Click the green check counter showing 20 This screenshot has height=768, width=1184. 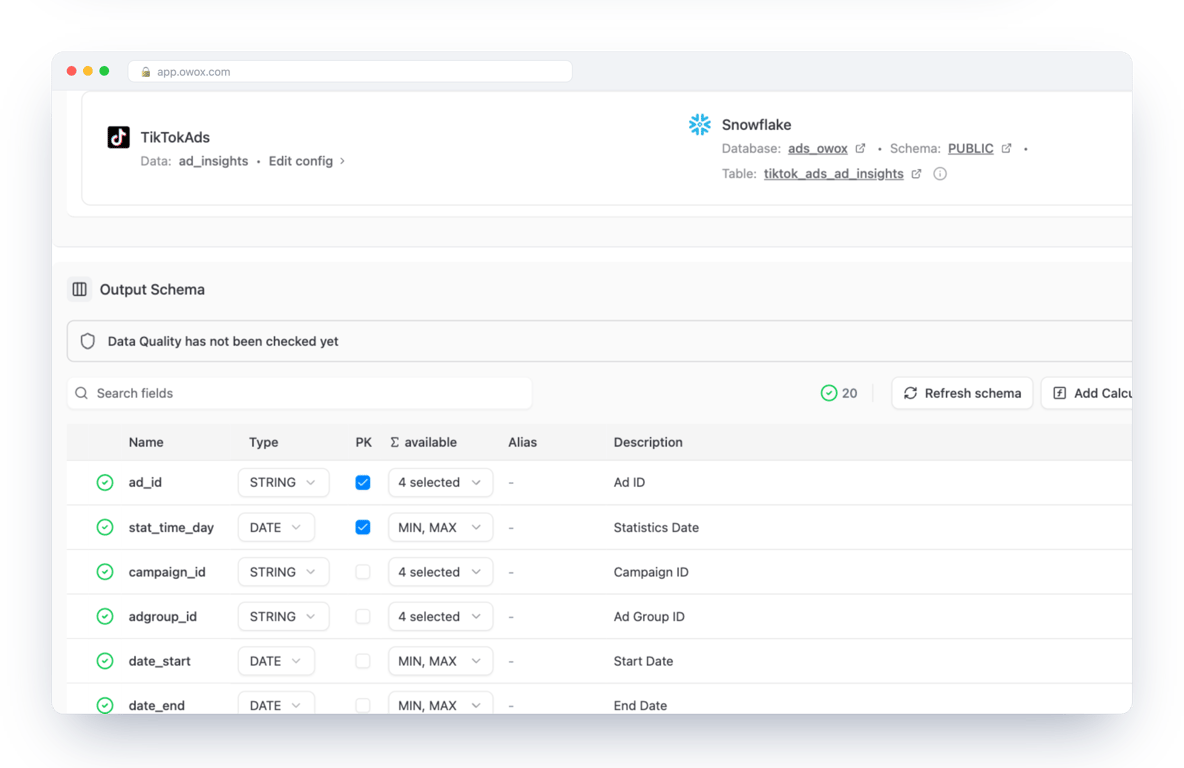pos(839,393)
